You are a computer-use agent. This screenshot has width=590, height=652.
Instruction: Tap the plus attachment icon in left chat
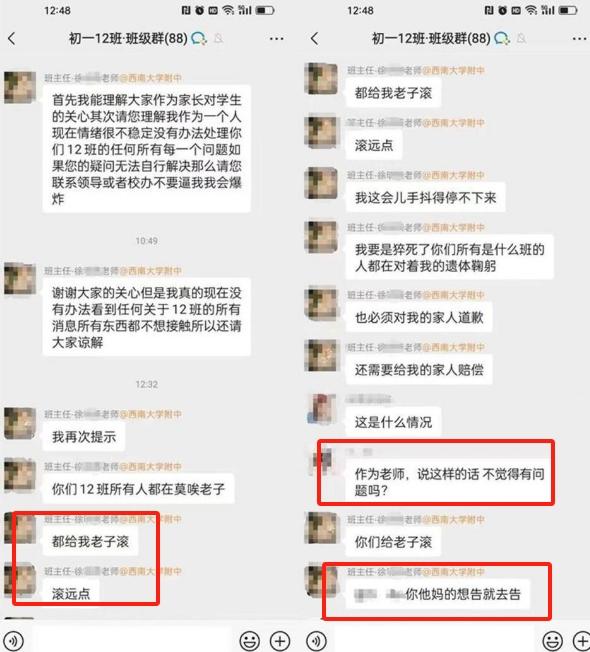pyautogui.click(x=280, y=640)
